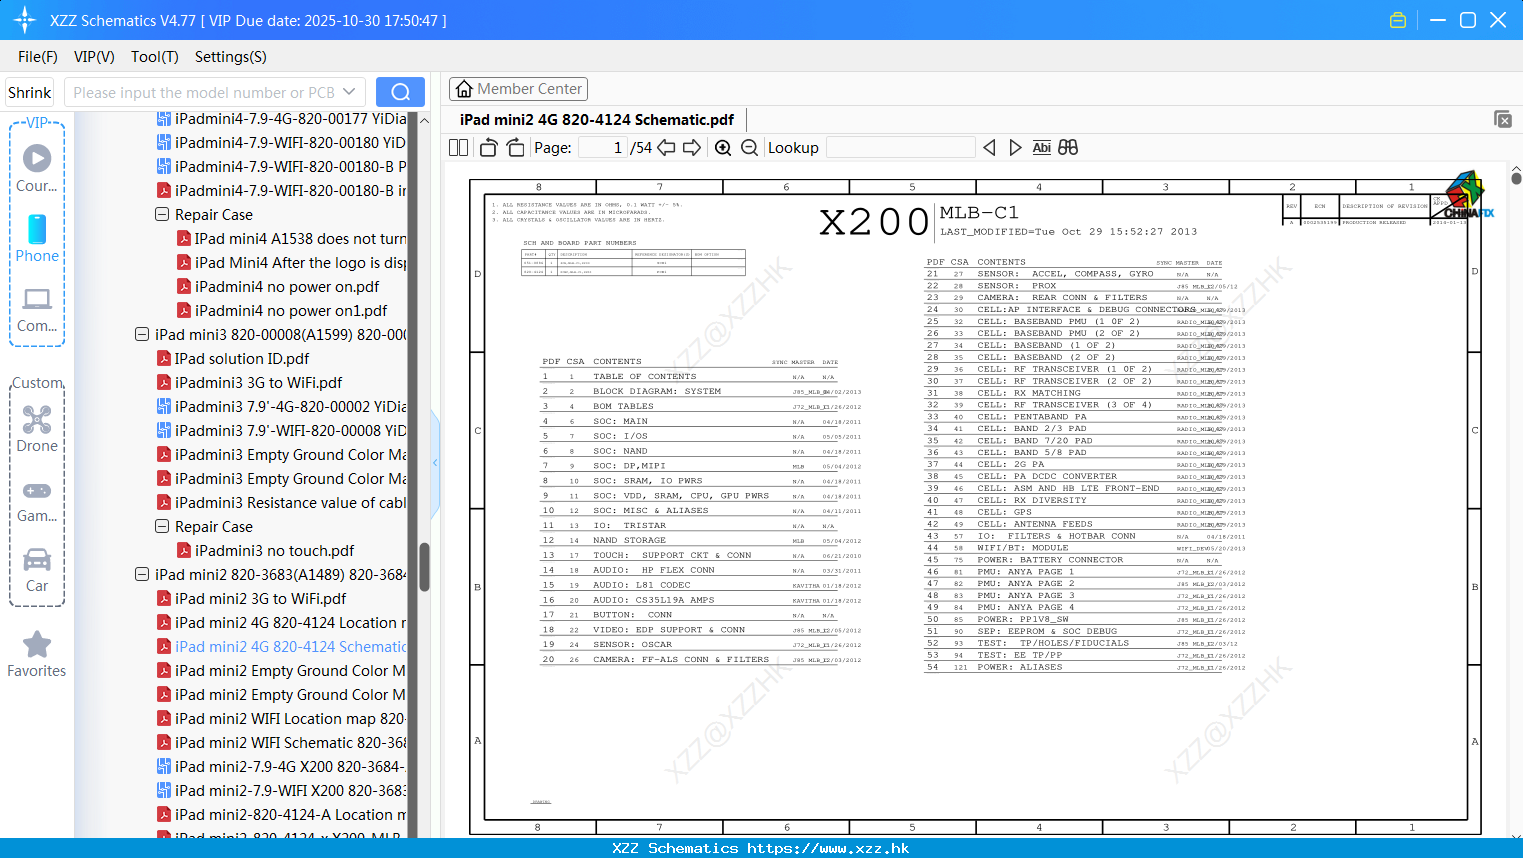Open iPadmini3 no touch.pdf

[x=266, y=550]
